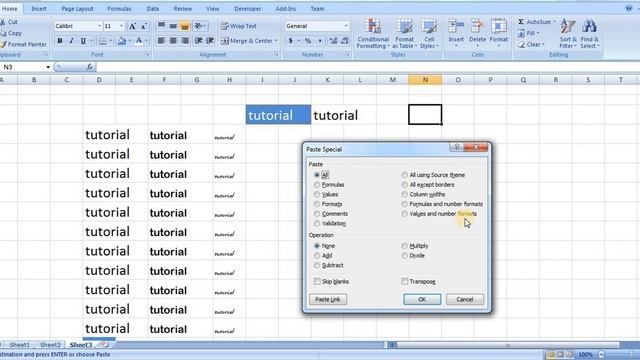Toggle Underline formatting
This screenshot has height=360, width=640.
[x=83, y=41]
